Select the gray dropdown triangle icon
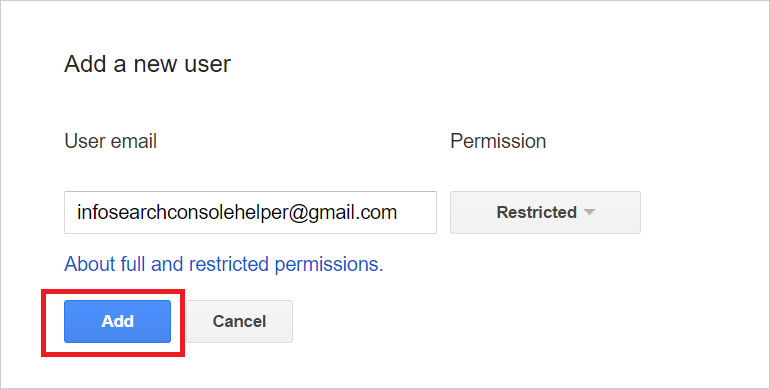The height and width of the screenshot is (389, 770). (589, 213)
